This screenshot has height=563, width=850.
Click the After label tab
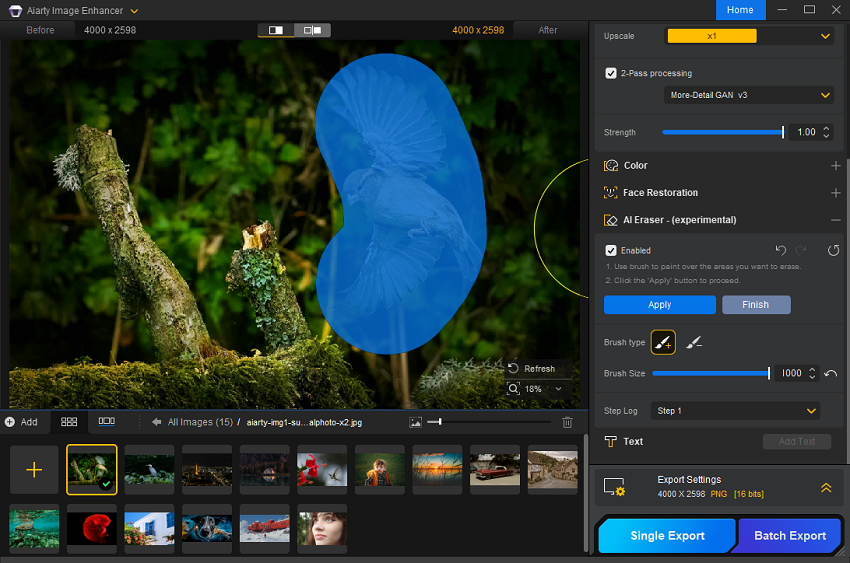548,30
